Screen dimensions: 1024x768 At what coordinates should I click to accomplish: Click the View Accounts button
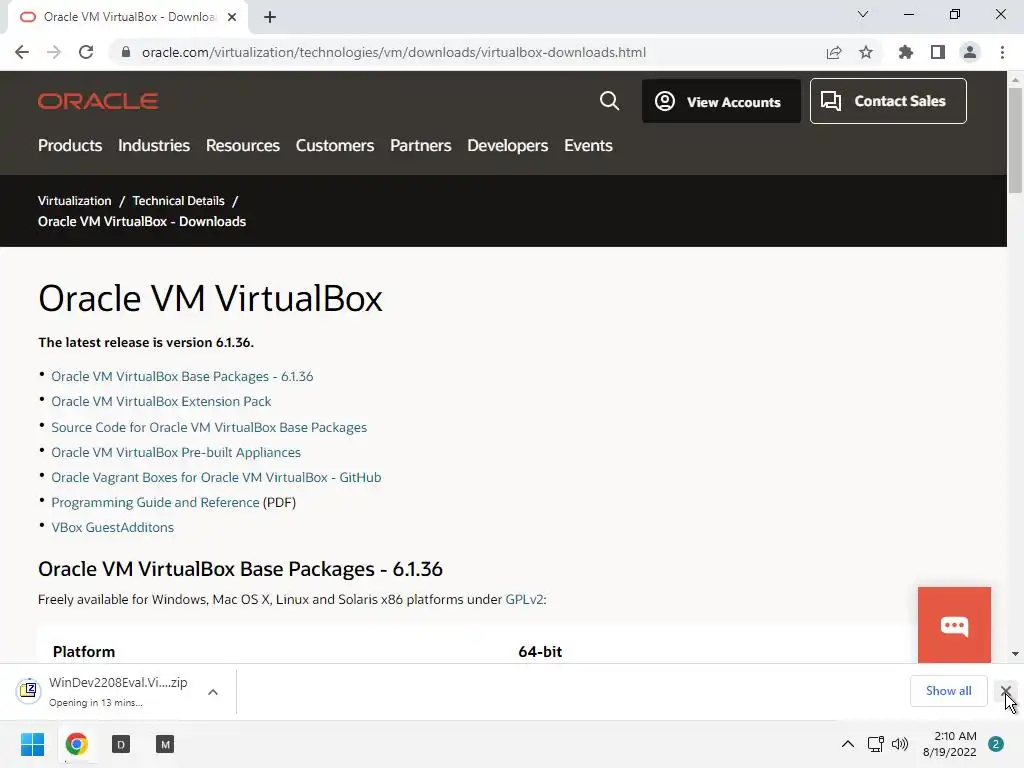click(x=721, y=101)
